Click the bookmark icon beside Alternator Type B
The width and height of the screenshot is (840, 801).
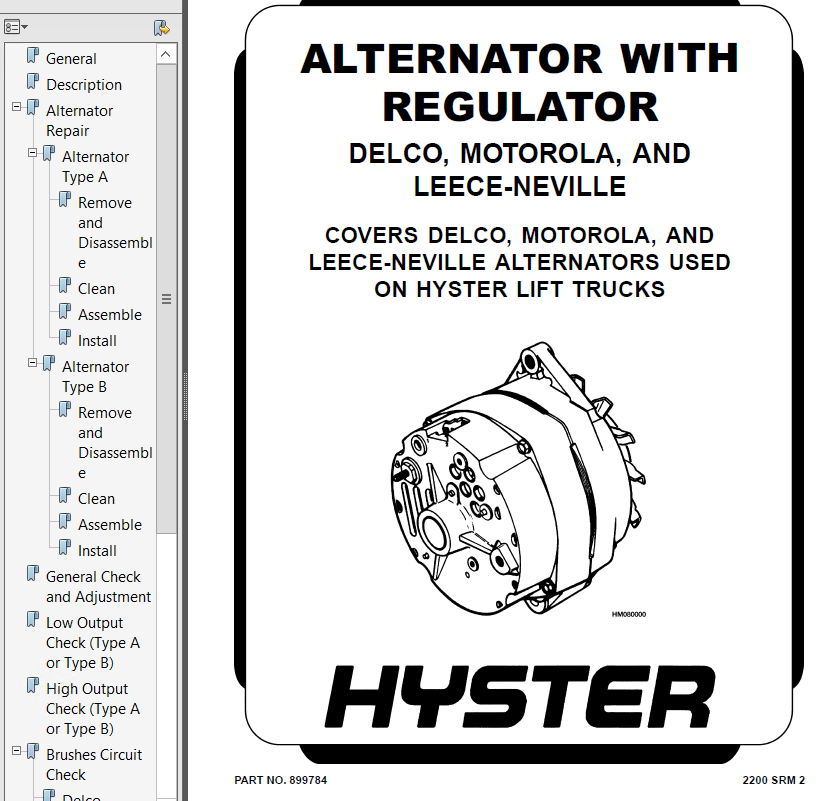49,363
